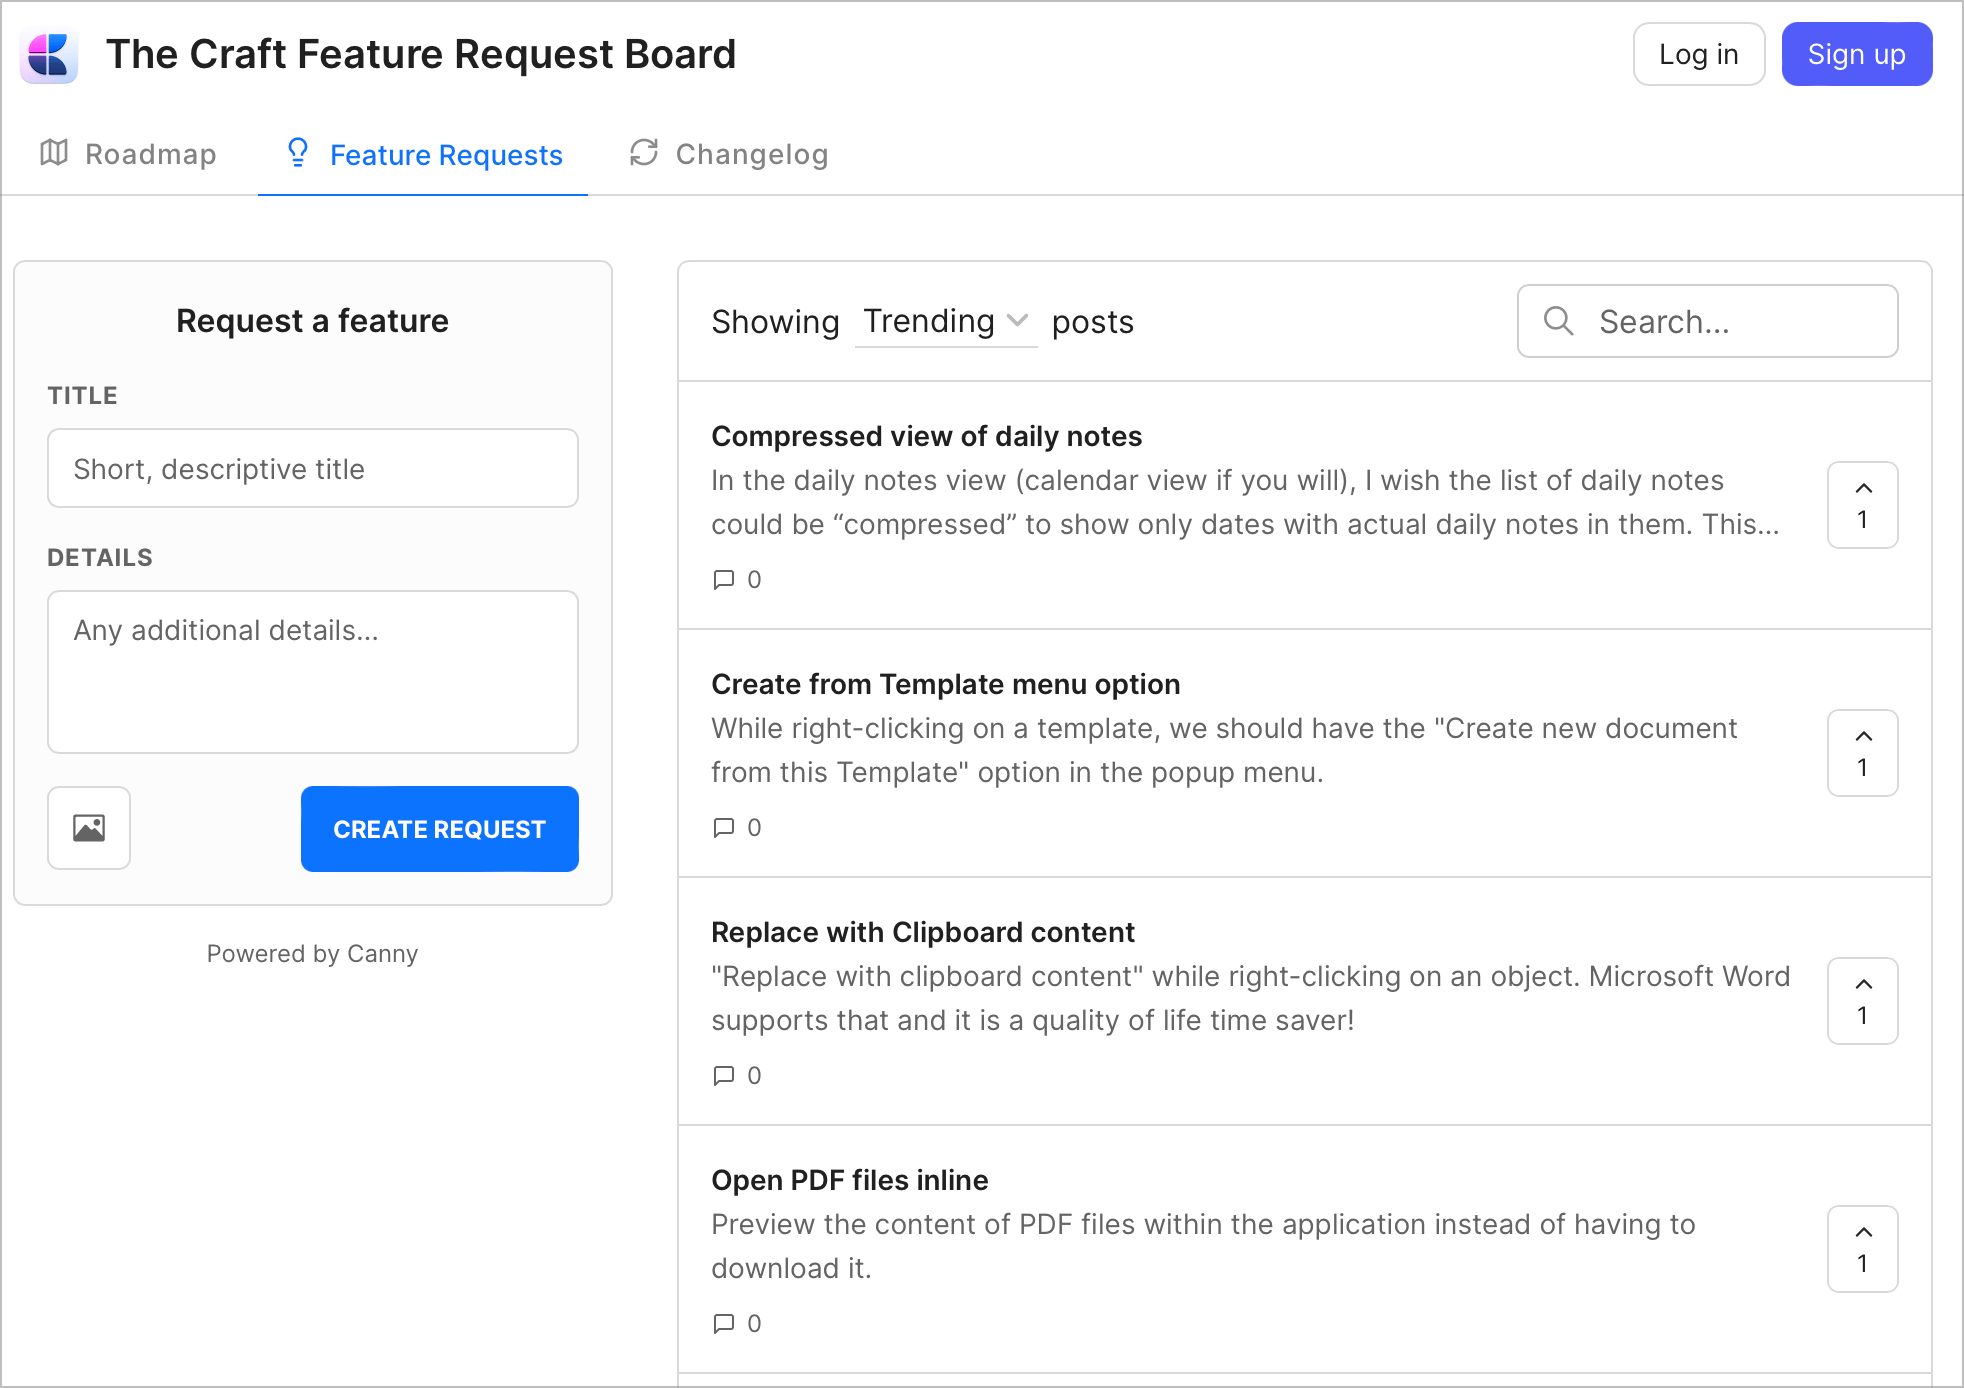1964x1388 pixels.
Task: Upvote the Compressed view of daily notes post
Action: pos(1862,504)
